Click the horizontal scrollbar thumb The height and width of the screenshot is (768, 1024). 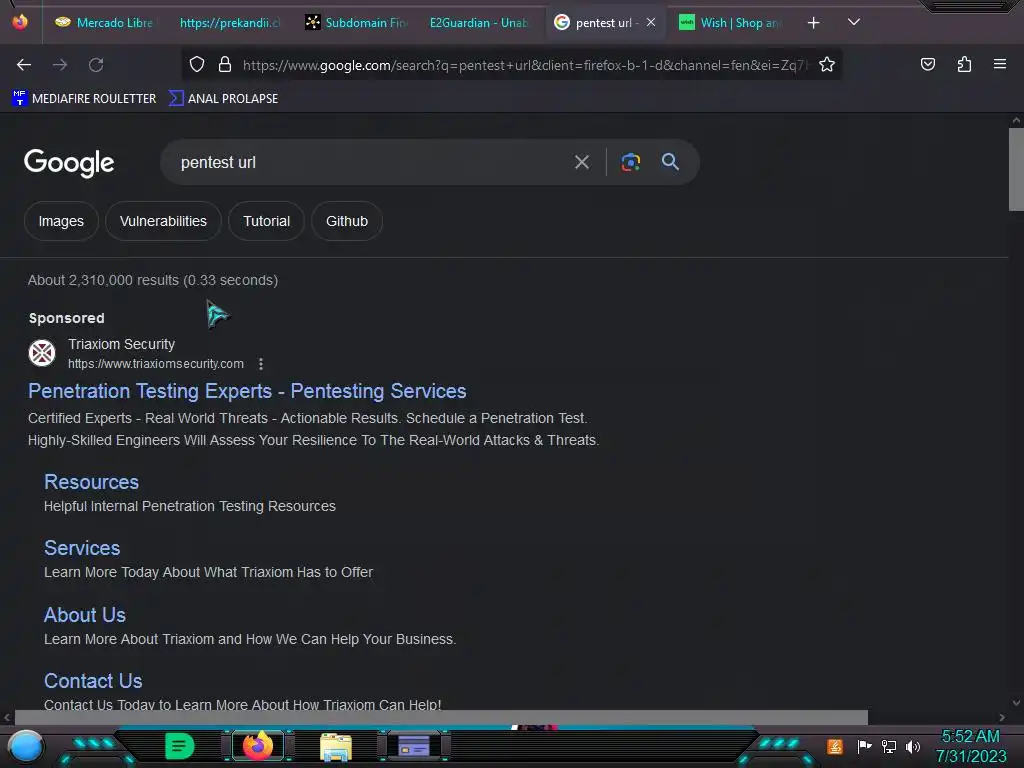coord(441,717)
